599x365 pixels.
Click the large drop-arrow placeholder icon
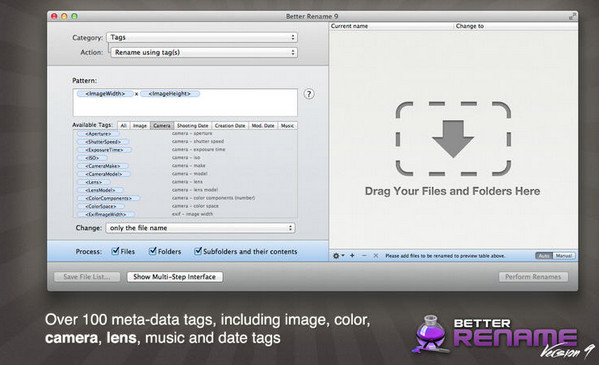tap(453, 139)
